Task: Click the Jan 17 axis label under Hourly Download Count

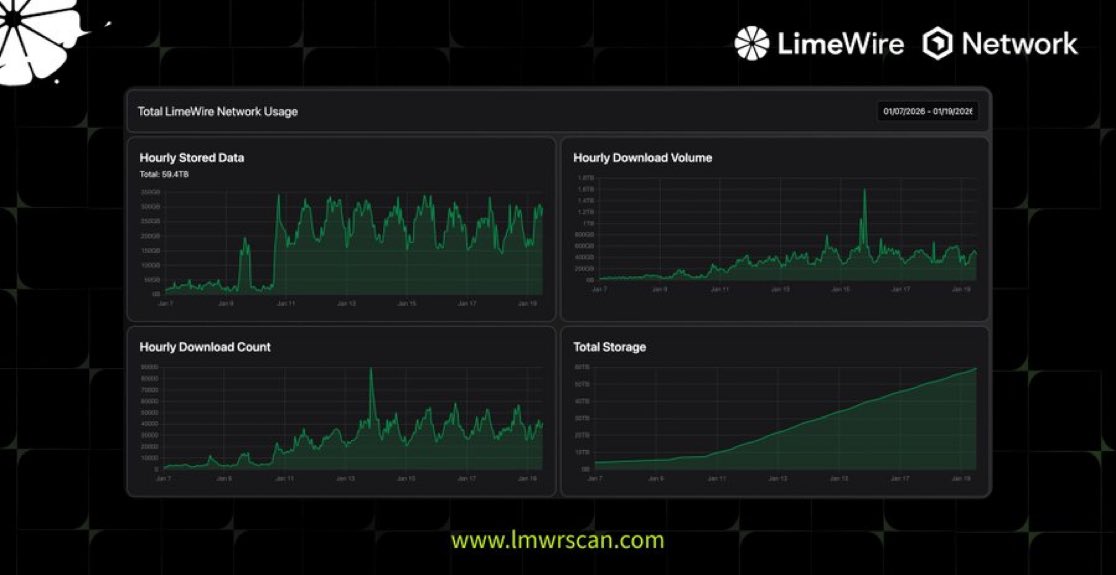Action: point(467,479)
